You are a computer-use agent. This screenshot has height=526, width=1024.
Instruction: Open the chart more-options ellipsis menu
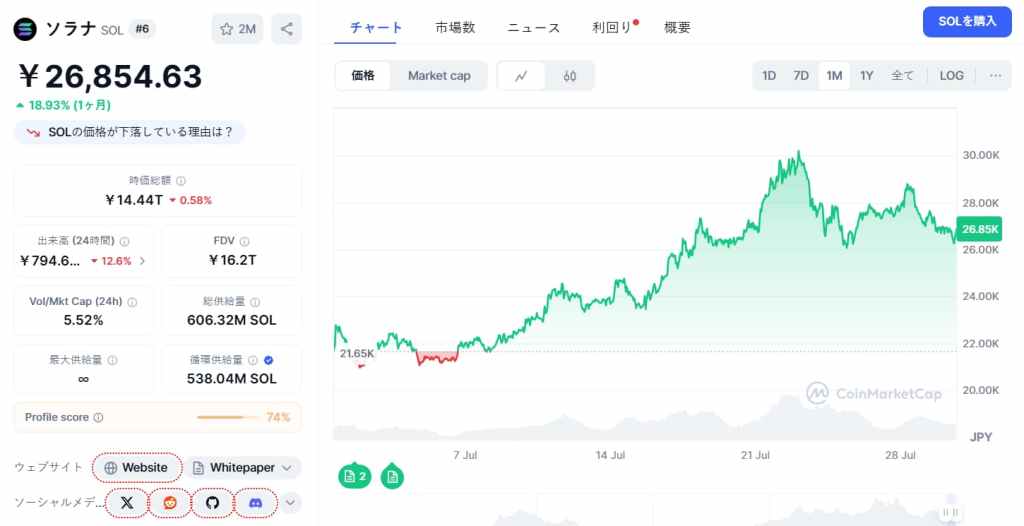click(x=995, y=76)
